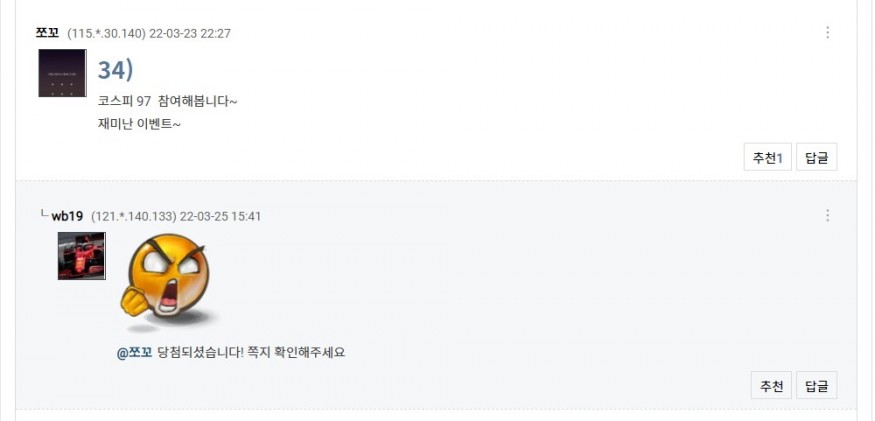
Task: Click the angry yellow emoticon sticker
Action: click(166, 282)
